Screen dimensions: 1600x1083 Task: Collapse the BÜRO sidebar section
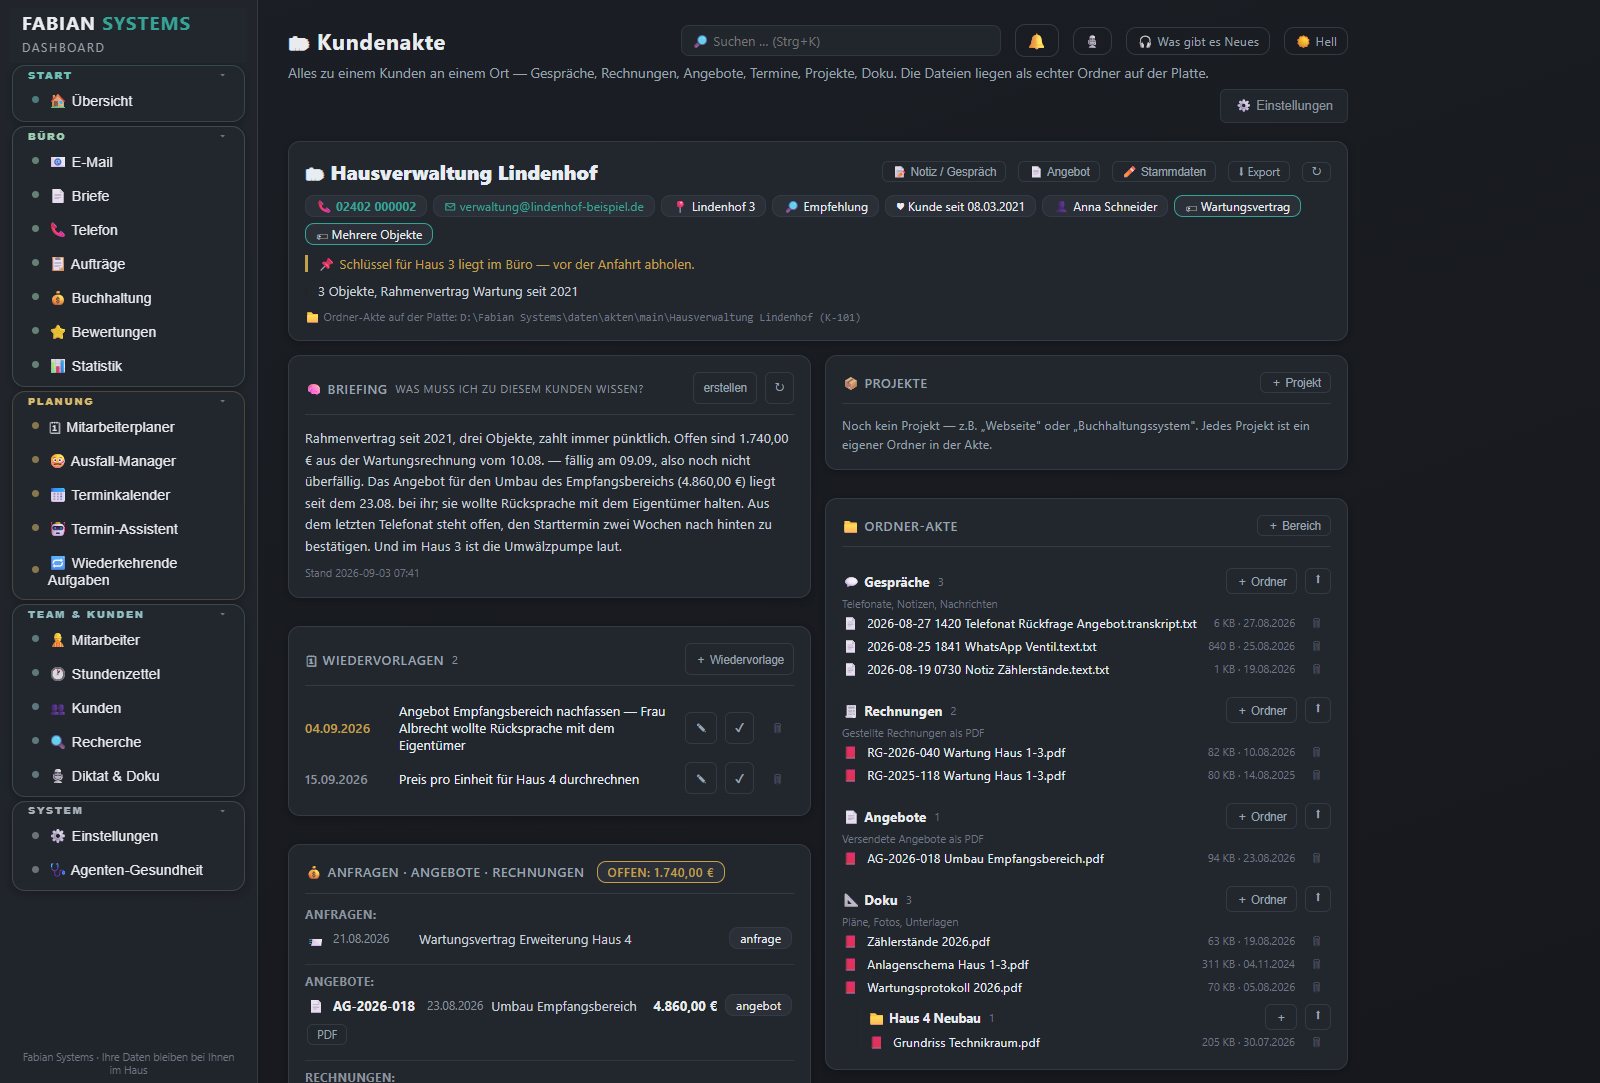tap(222, 136)
